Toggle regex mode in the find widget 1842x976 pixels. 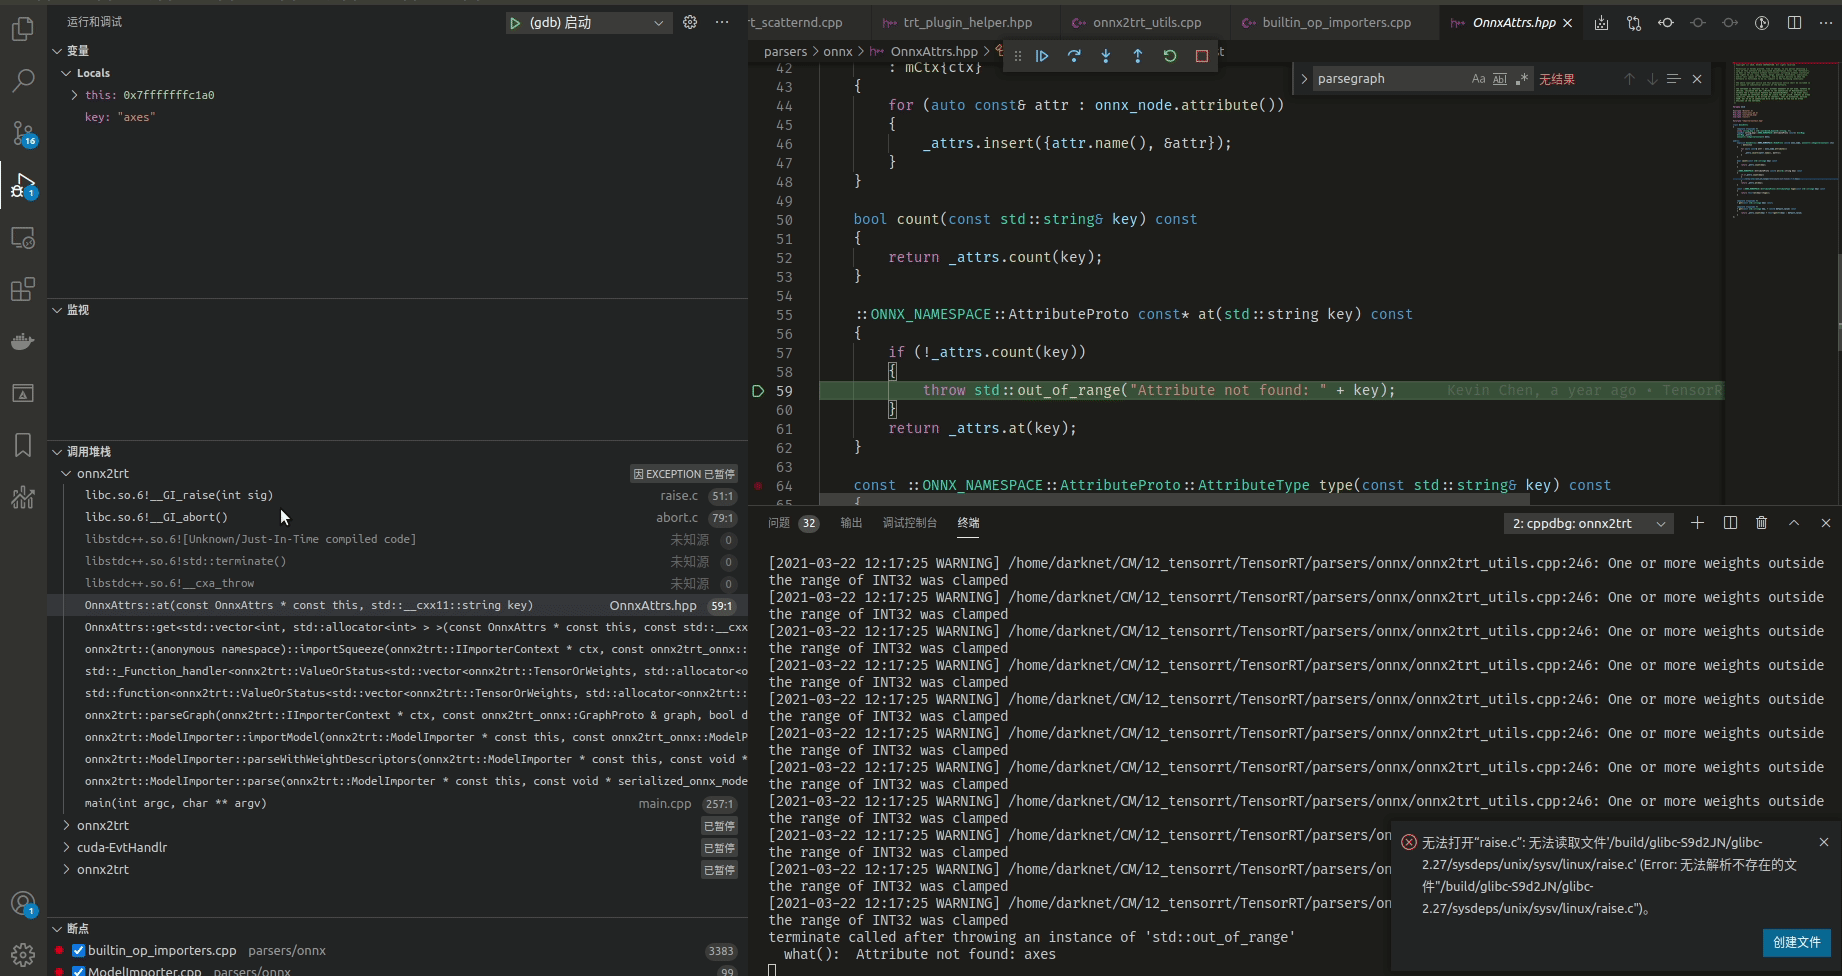(1522, 78)
